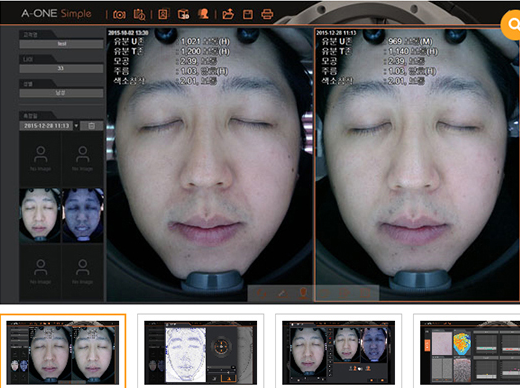Click the export arrow icon on overlay bar
The width and height of the screenshot is (520, 388).
(x=344, y=294)
